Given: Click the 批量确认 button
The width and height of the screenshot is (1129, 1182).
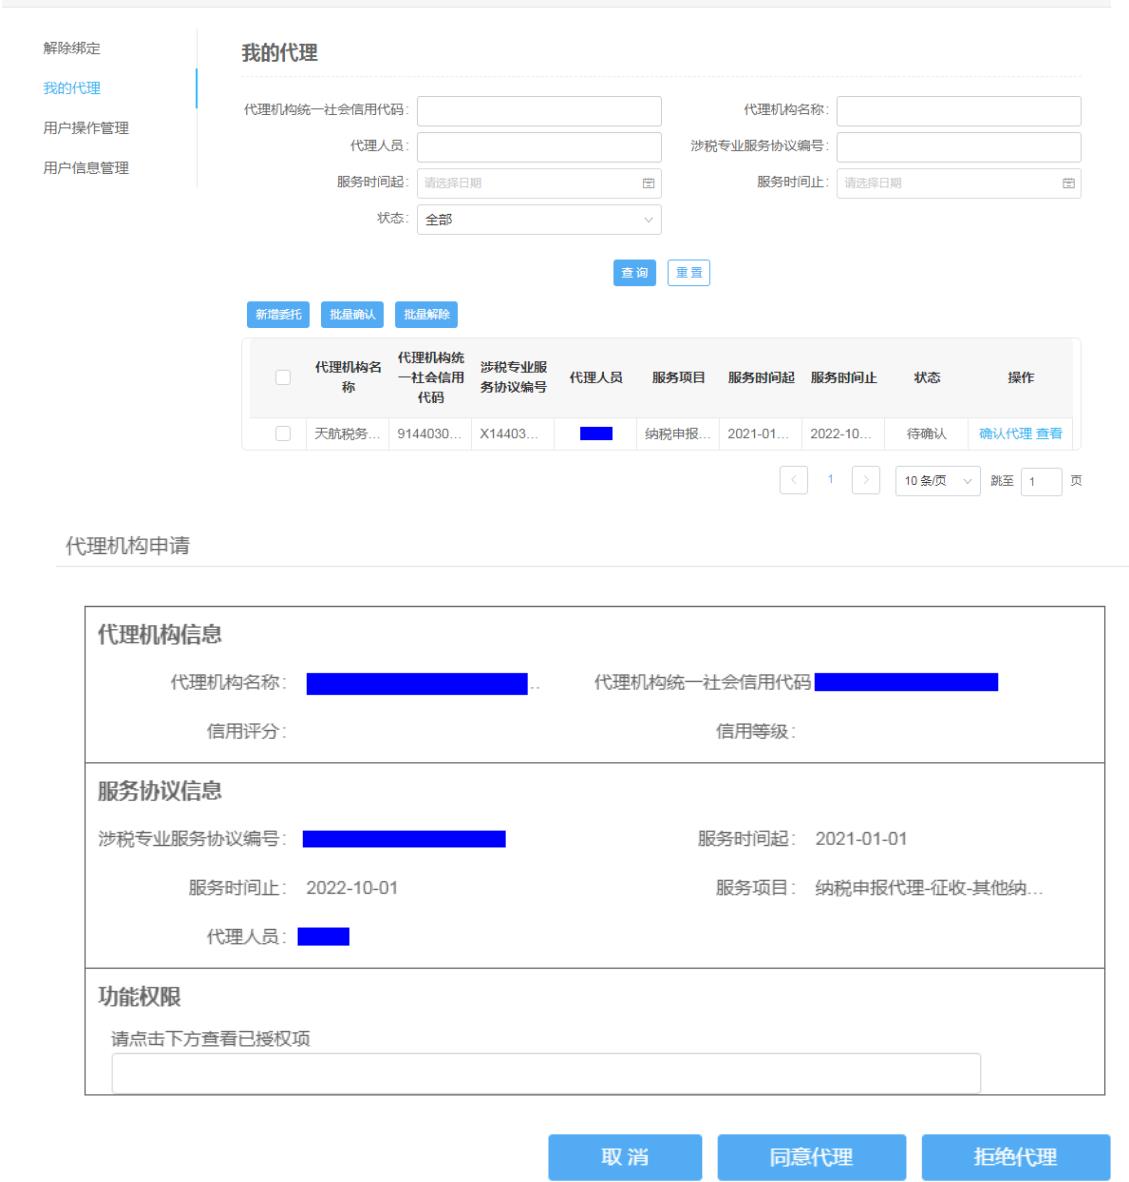Looking at the screenshot, I should pyautogui.click(x=353, y=315).
